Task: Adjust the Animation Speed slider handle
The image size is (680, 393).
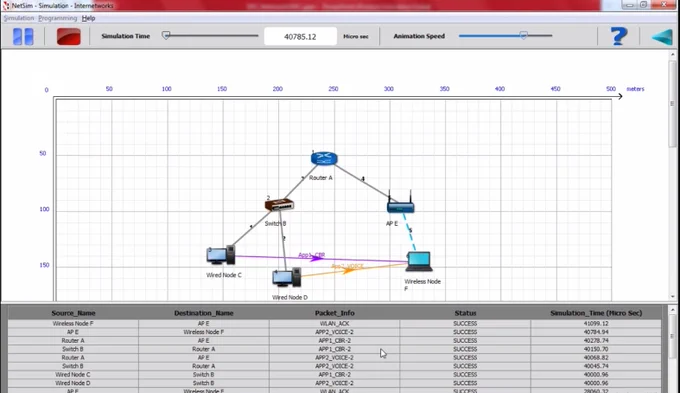Action: click(x=523, y=36)
